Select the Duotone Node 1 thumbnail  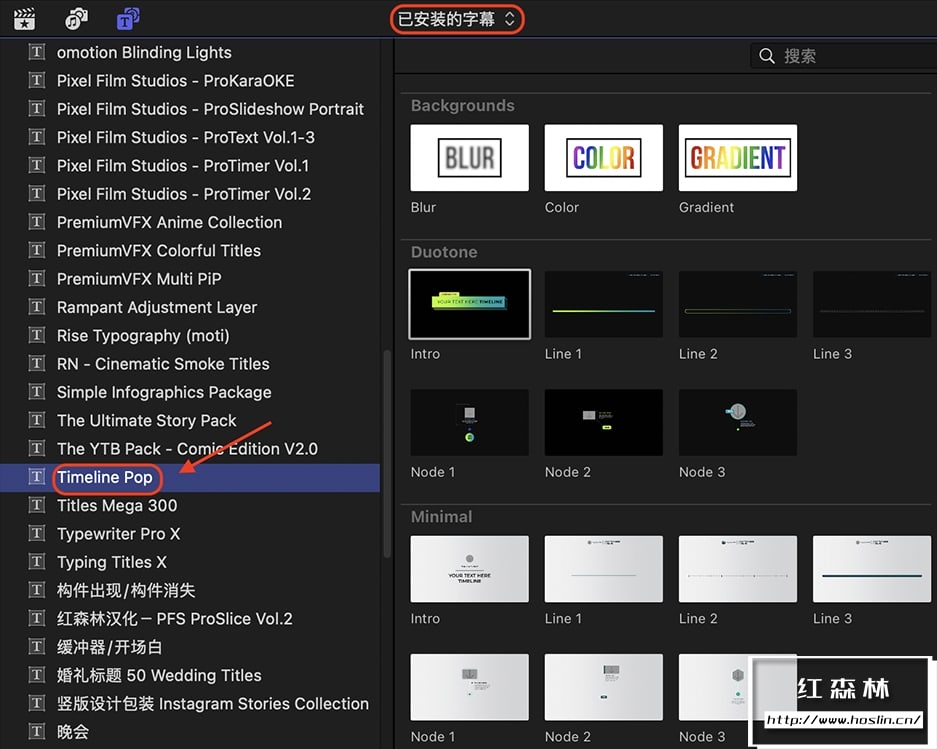pyautogui.click(x=469, y=423)
